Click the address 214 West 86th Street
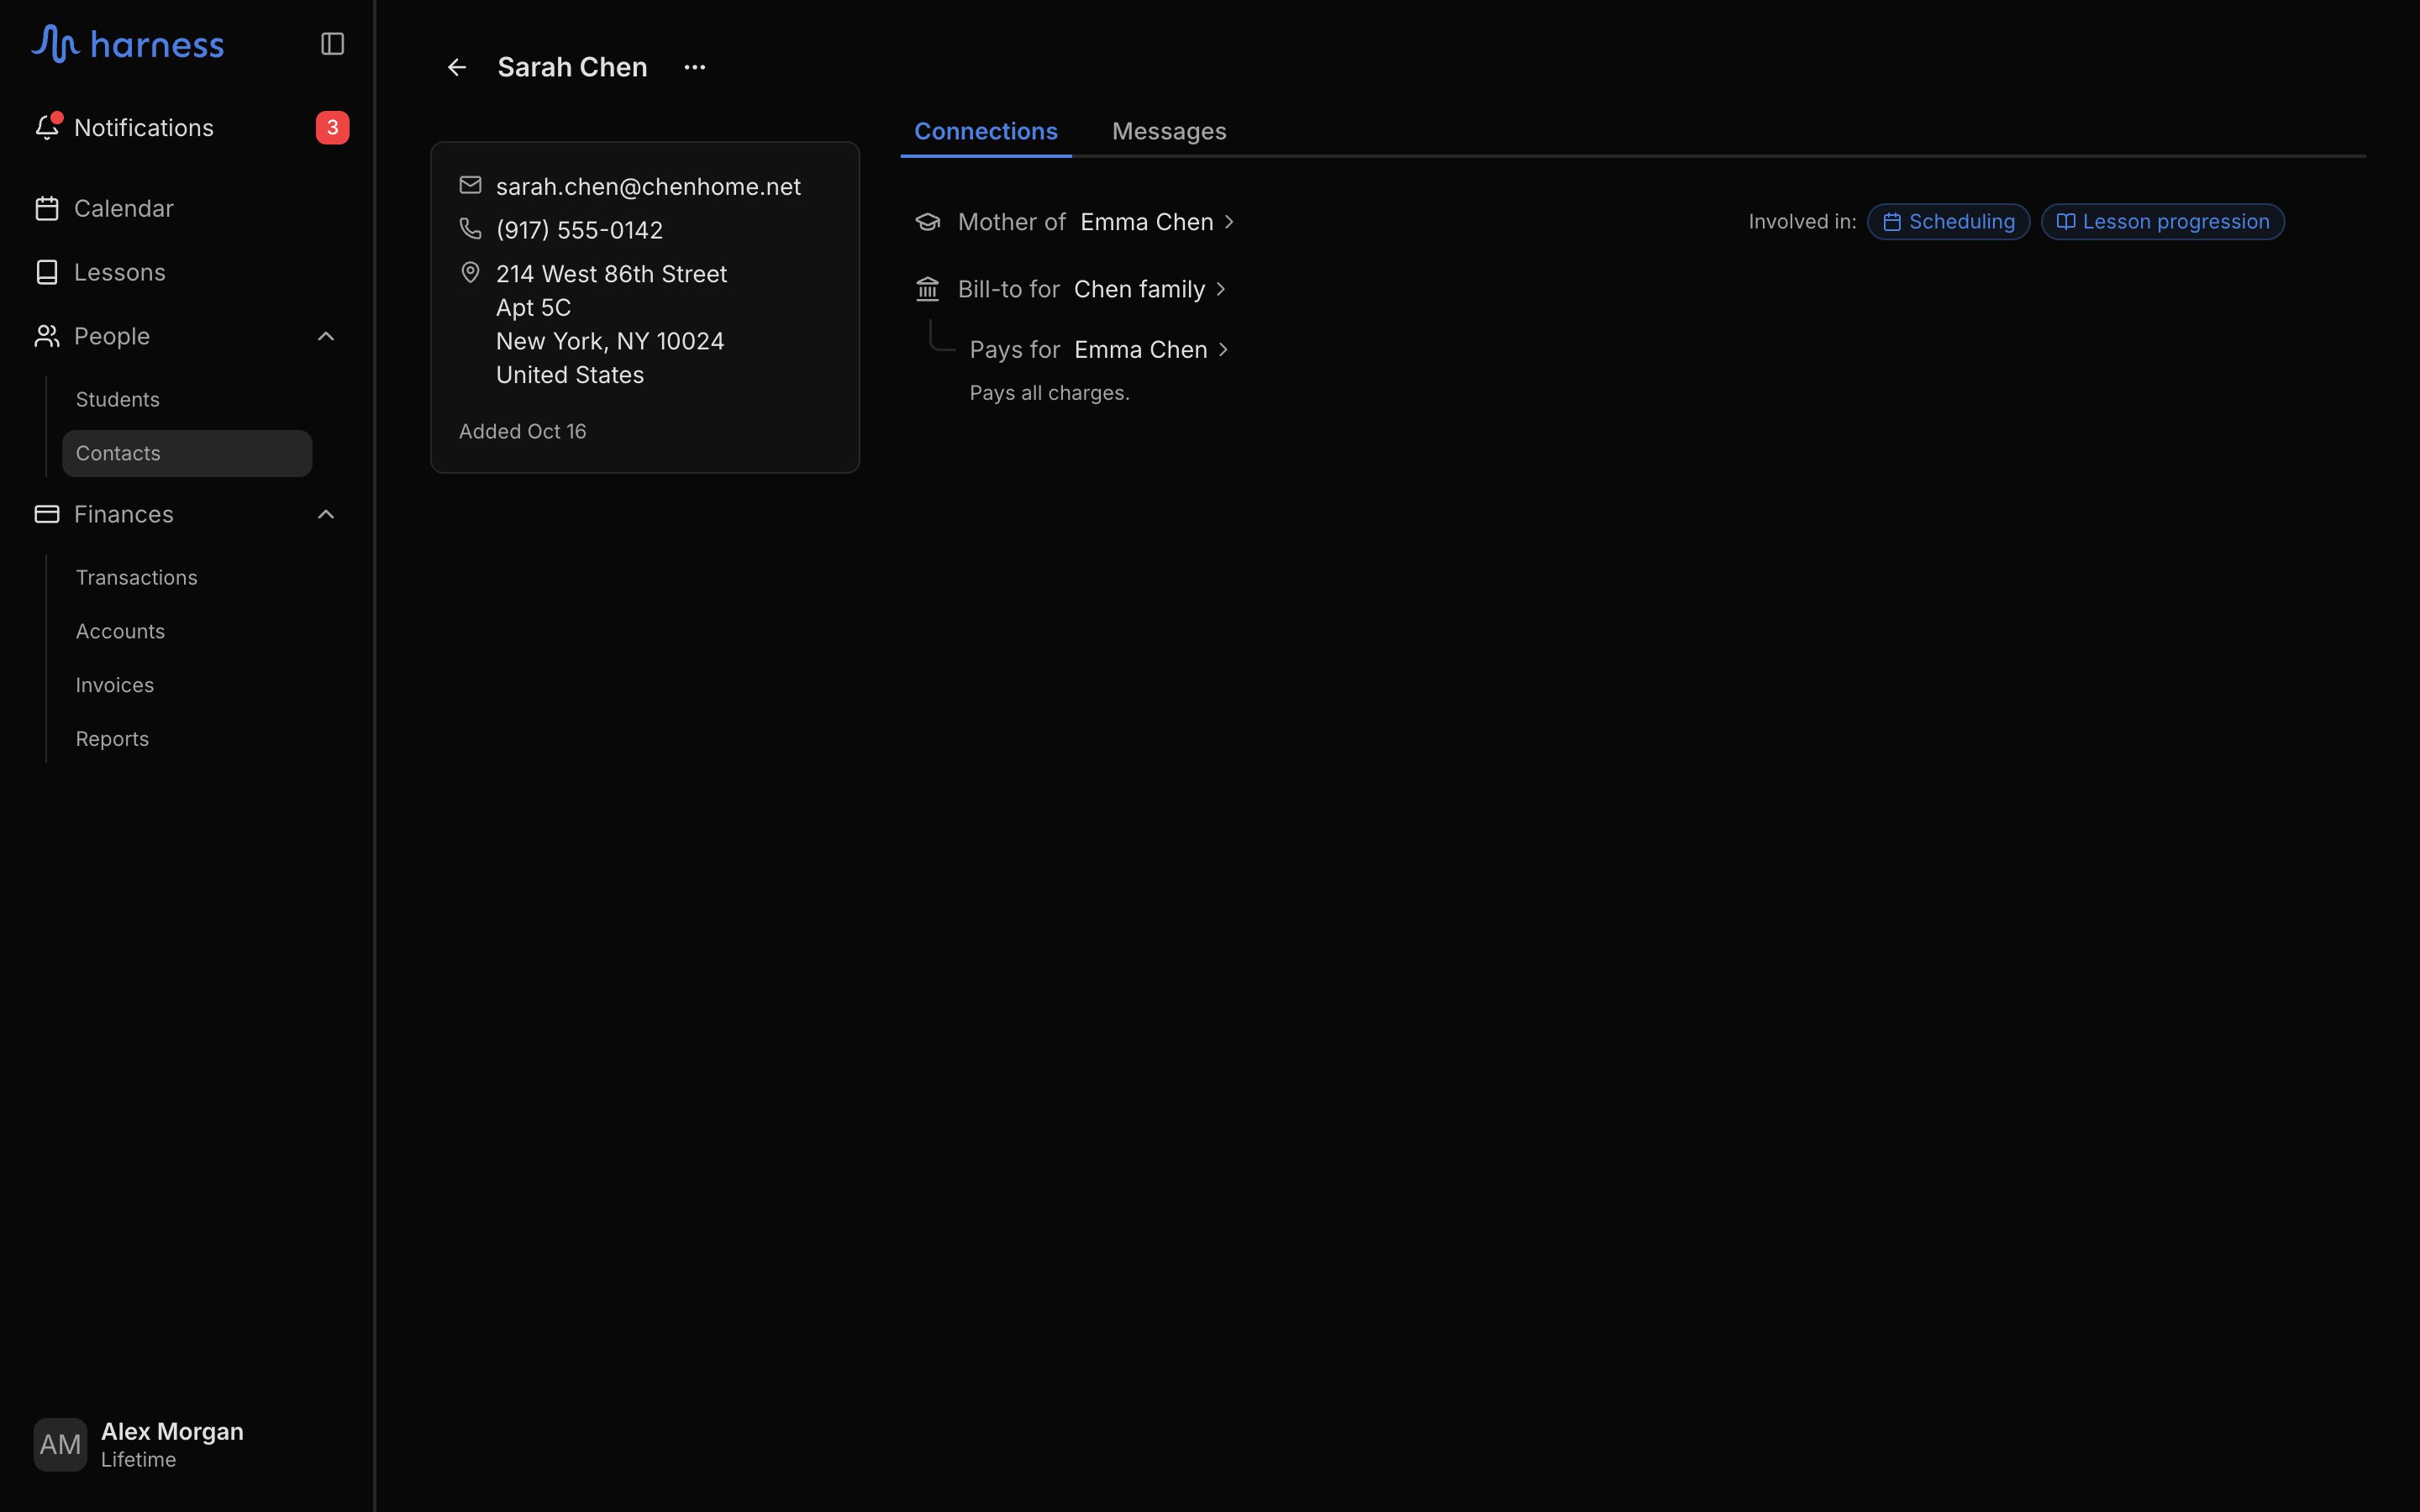The height and width of the screenshot is (1512, 2420). [611, 274]
